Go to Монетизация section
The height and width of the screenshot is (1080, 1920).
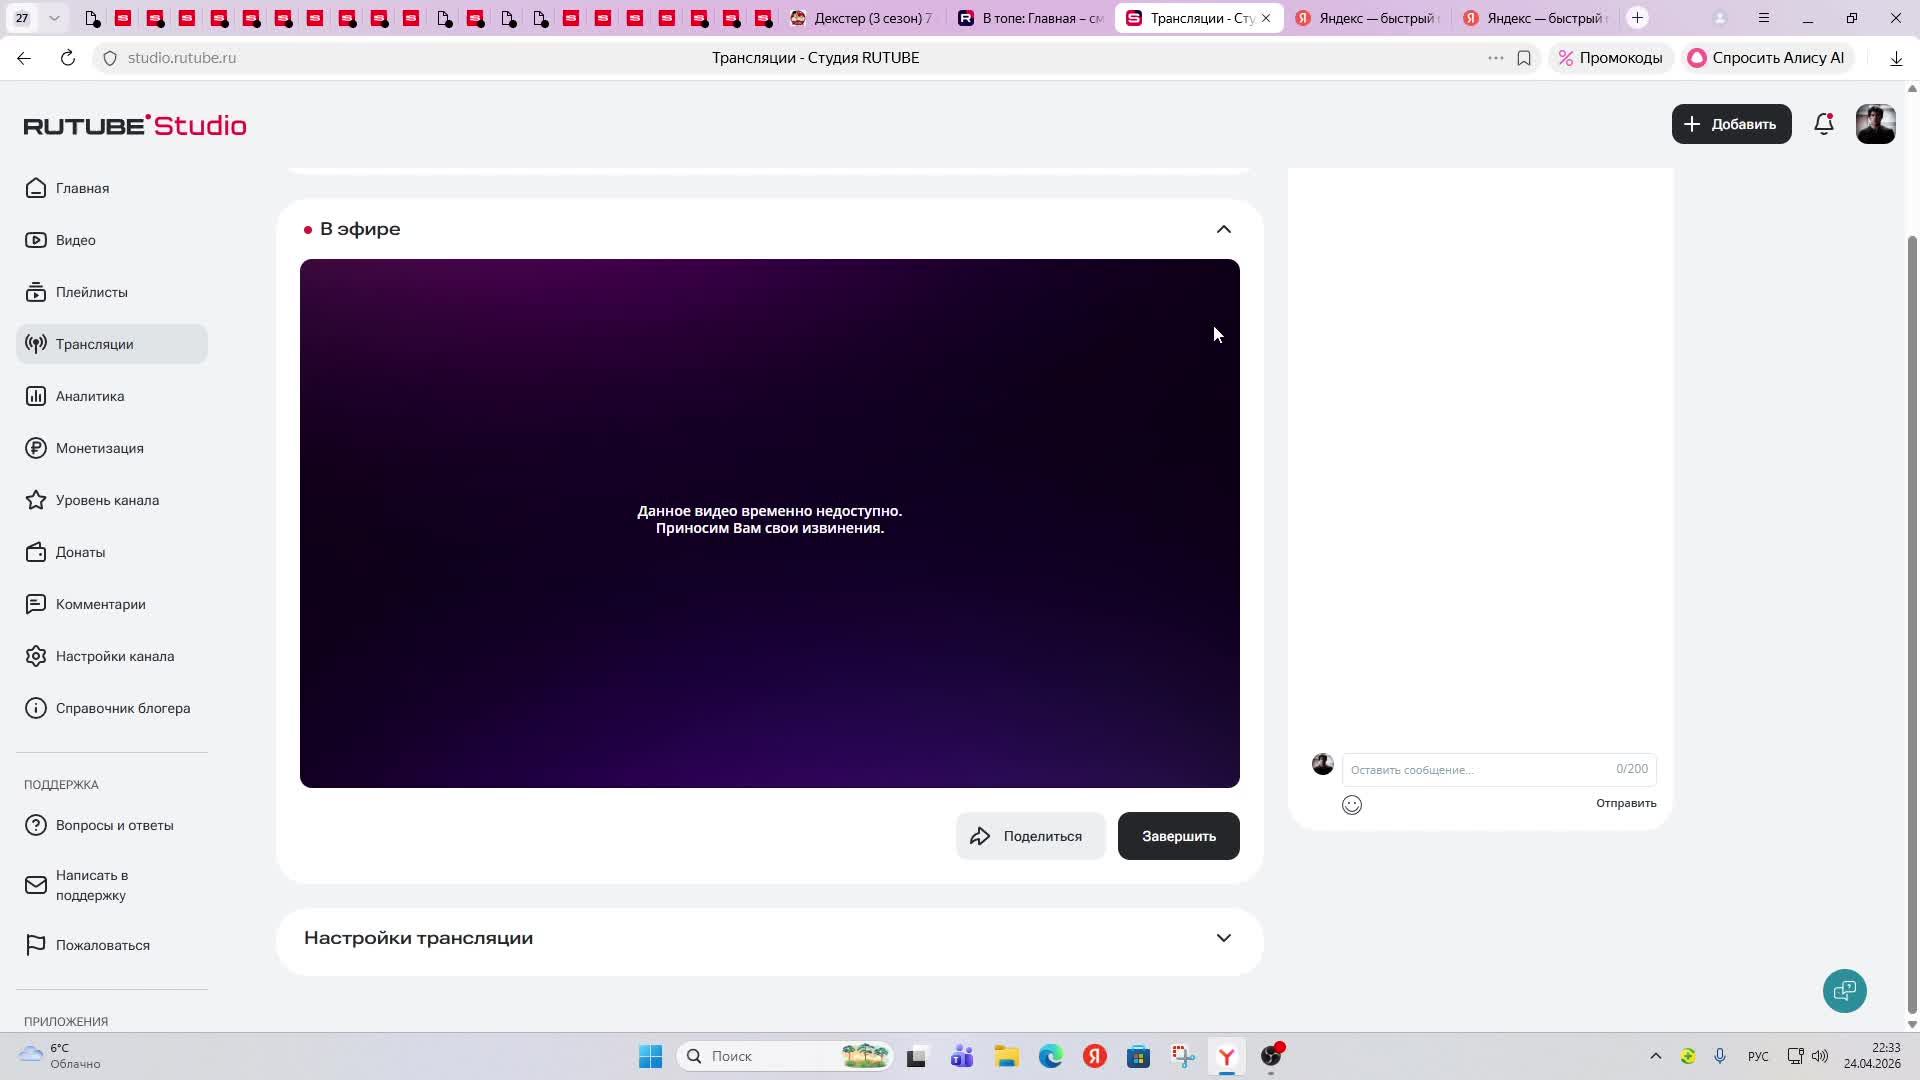click(99, 448)
